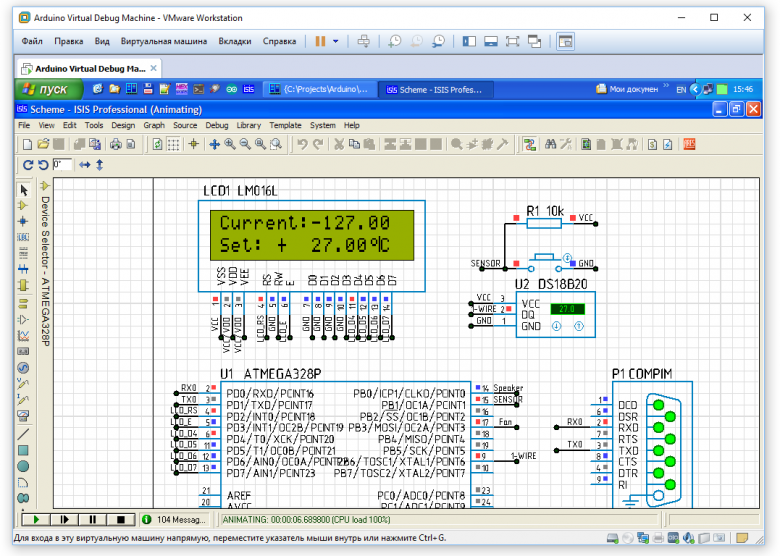780x556 pixels.
Task: Decrease DS18B20 temperature down arrow
Action: pyautogui.click(x=556, y=326)
